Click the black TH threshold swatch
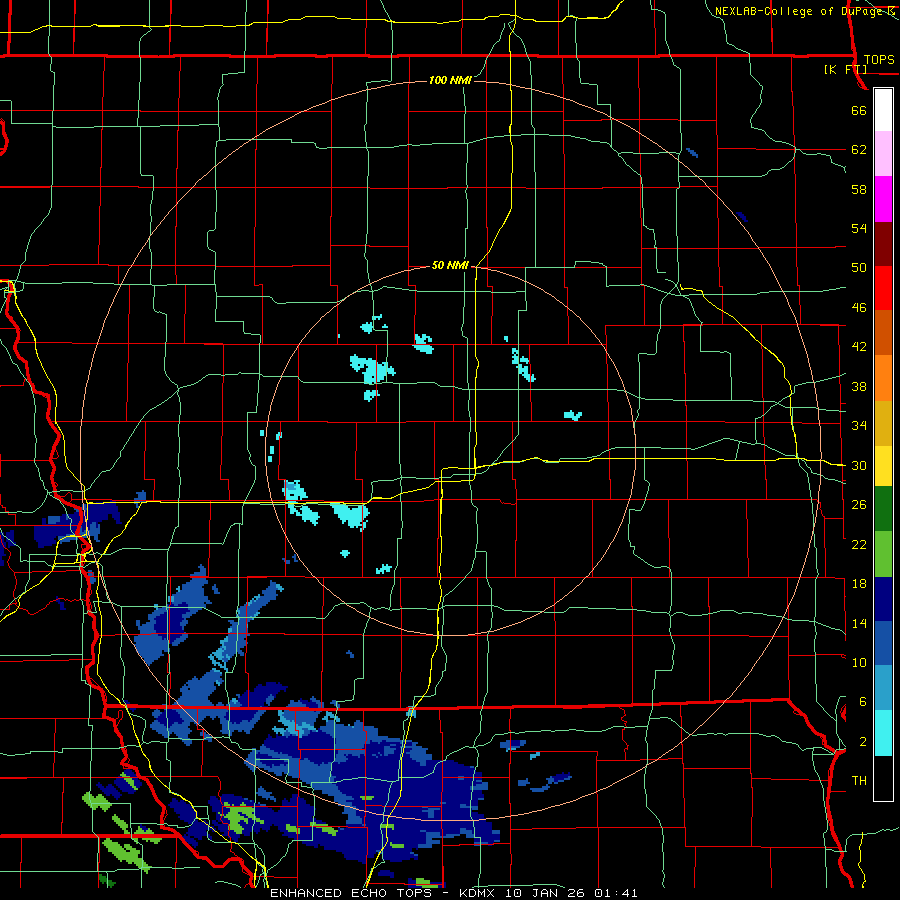Screen dimensions: 900x900 [883, 778]
